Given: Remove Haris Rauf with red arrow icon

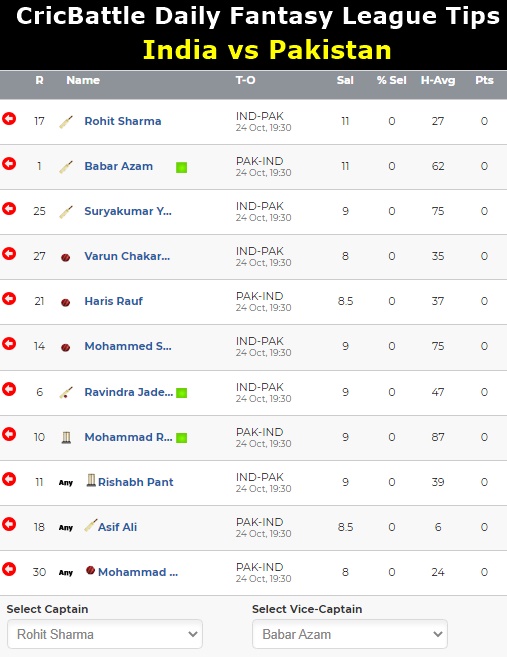Looking at the screenshot, I should pos(9,299).
